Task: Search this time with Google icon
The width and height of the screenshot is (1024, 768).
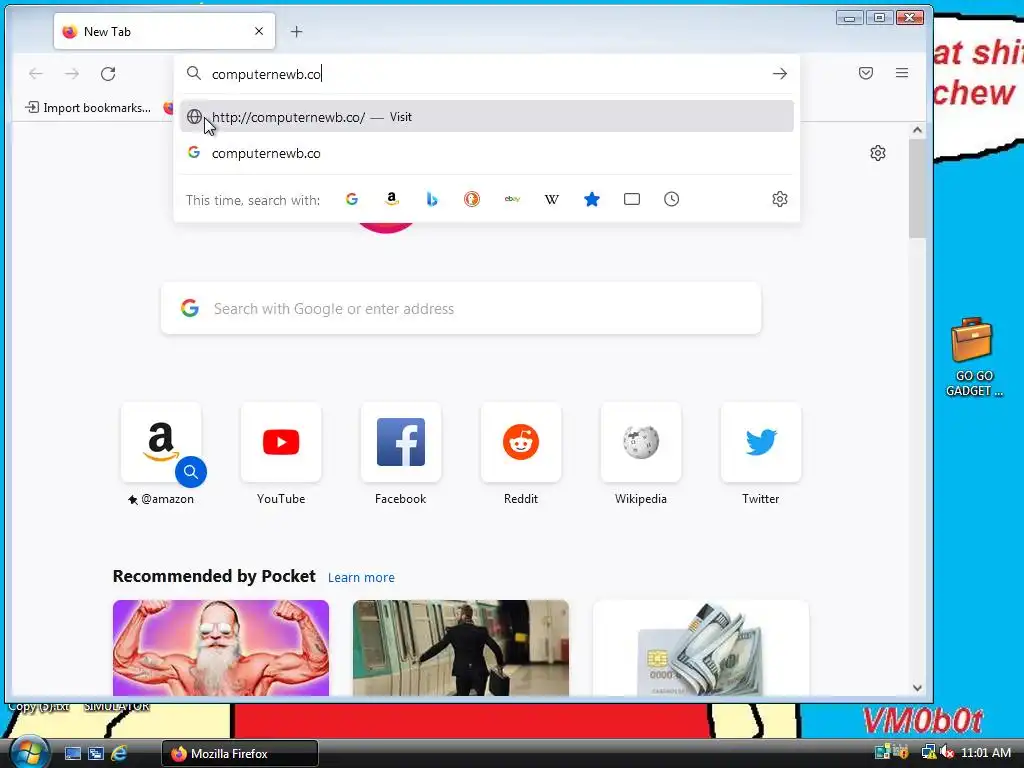Action: pos(352,199)
